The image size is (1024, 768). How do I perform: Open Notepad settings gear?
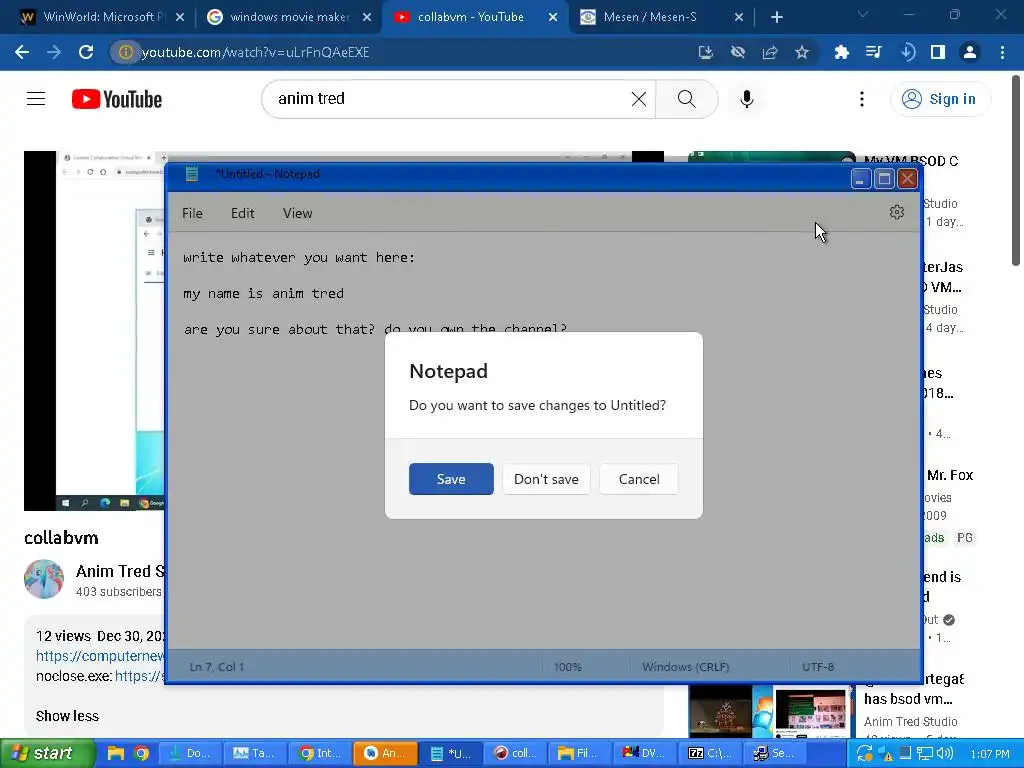click(897, 212)
